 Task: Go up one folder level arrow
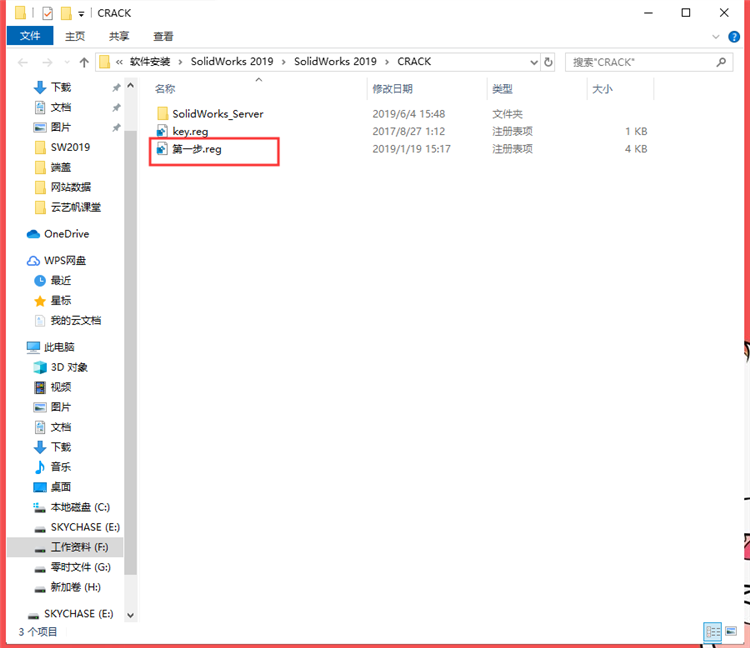(x=84, y=63)
